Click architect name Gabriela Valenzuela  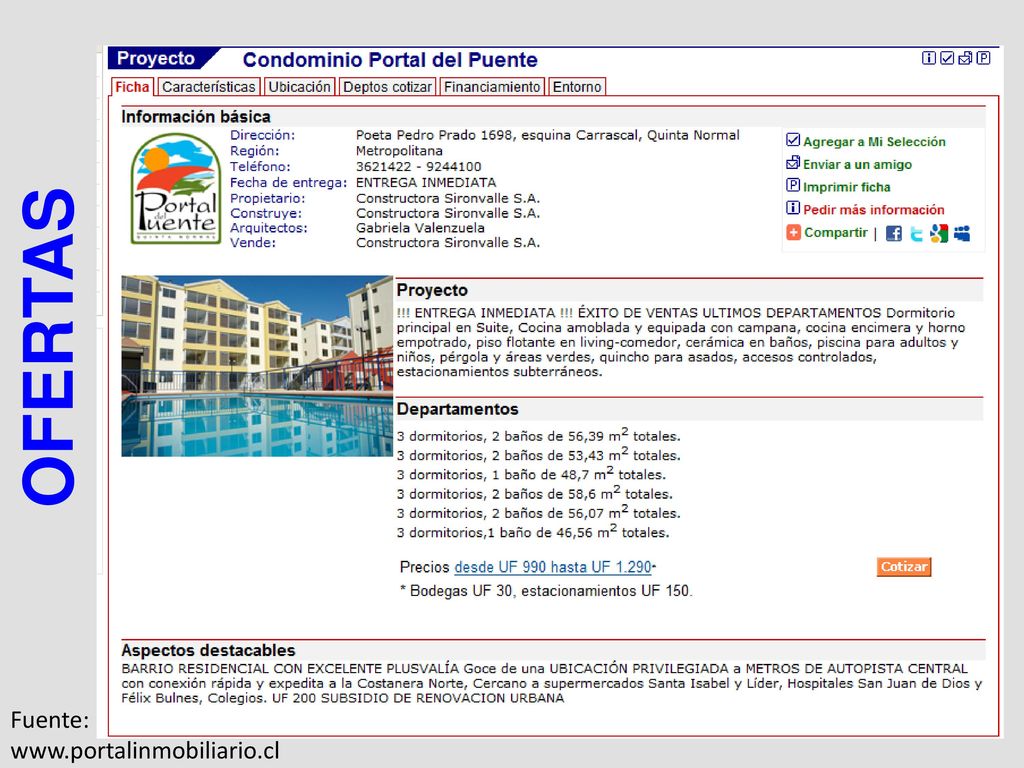tap(420, 228)
